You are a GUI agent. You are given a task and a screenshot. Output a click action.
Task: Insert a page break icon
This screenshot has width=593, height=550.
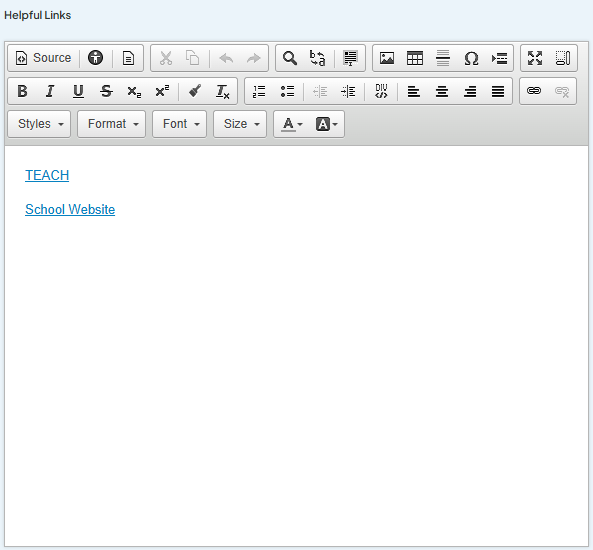[499, 58]
